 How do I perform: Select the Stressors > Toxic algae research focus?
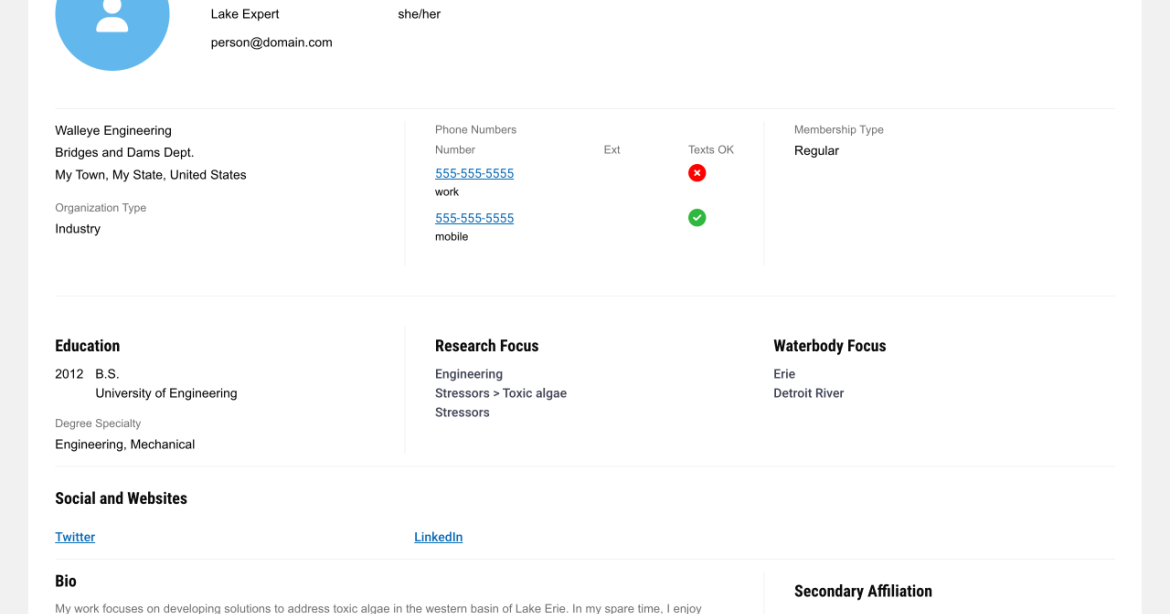coord(500,394)
